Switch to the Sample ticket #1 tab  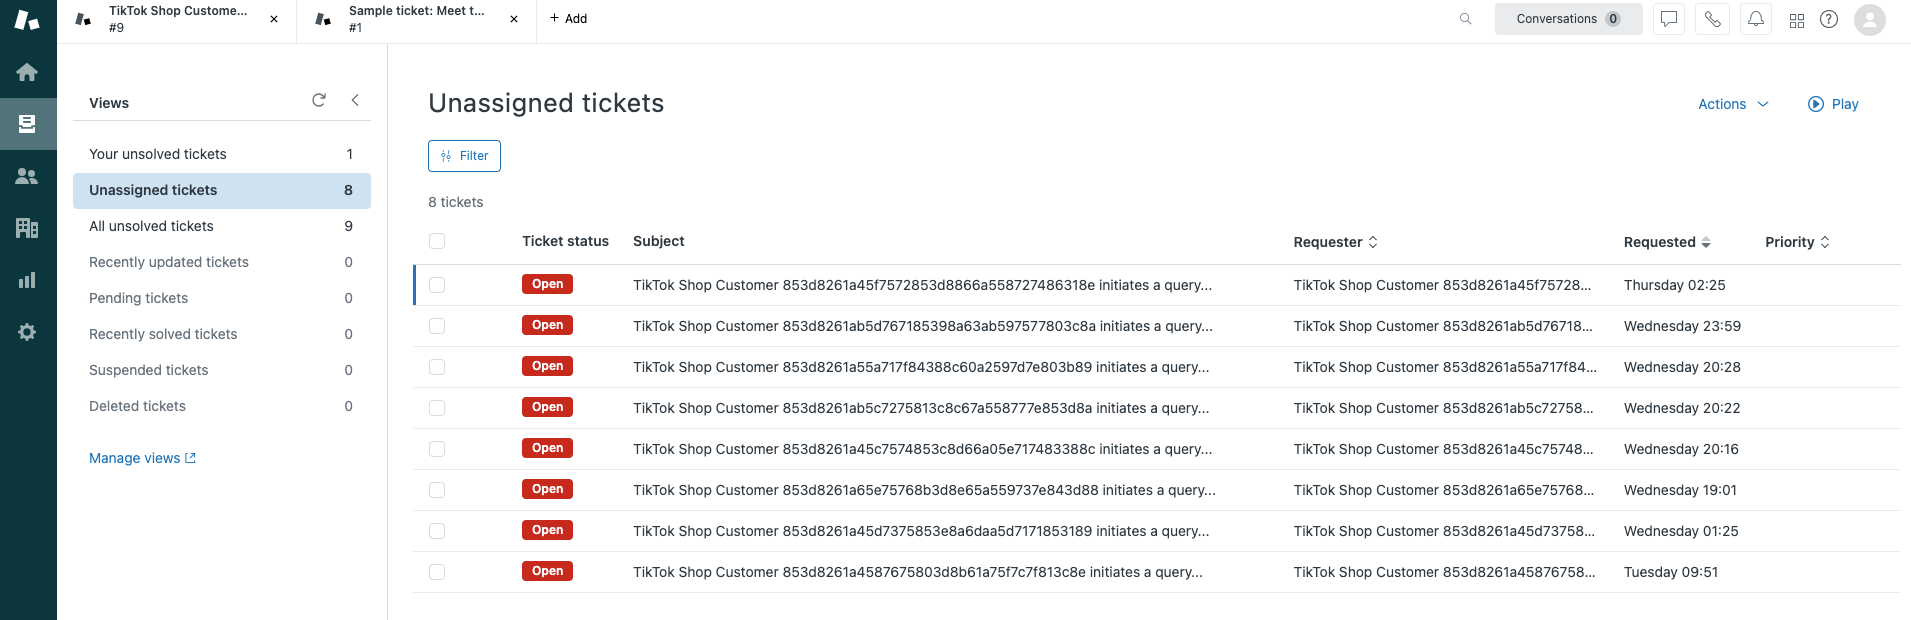(416, 19)
